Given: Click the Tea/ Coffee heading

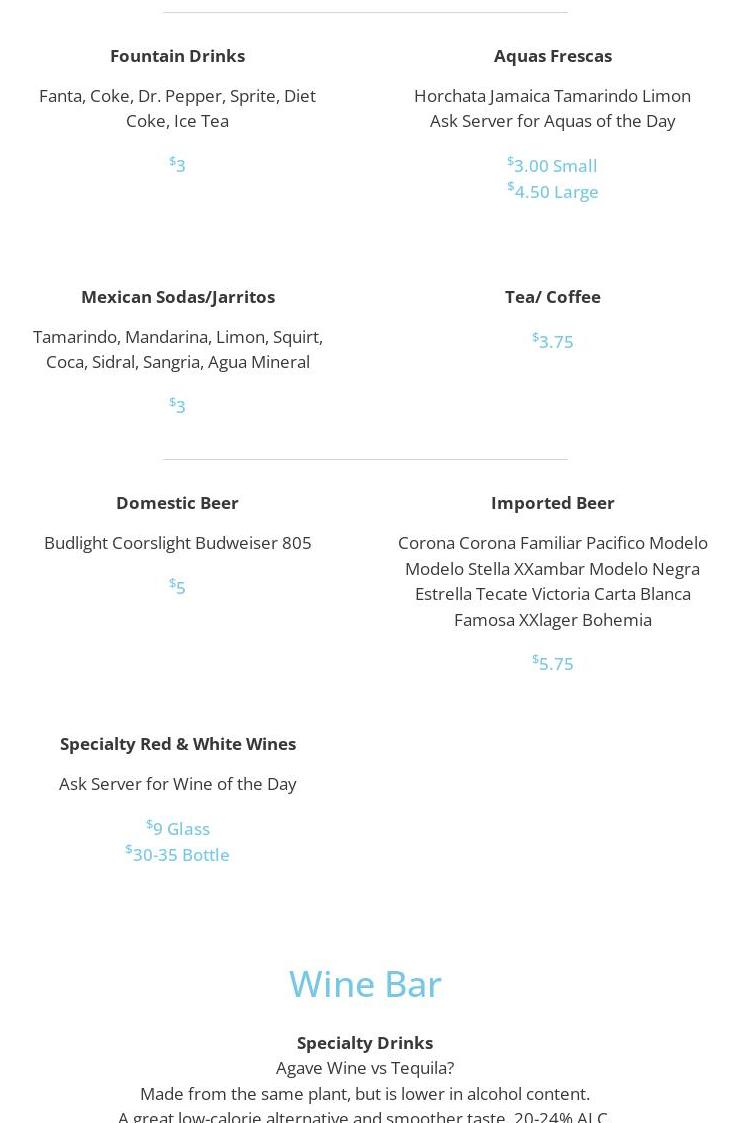Looking at the screenshot, I should 552,297.
